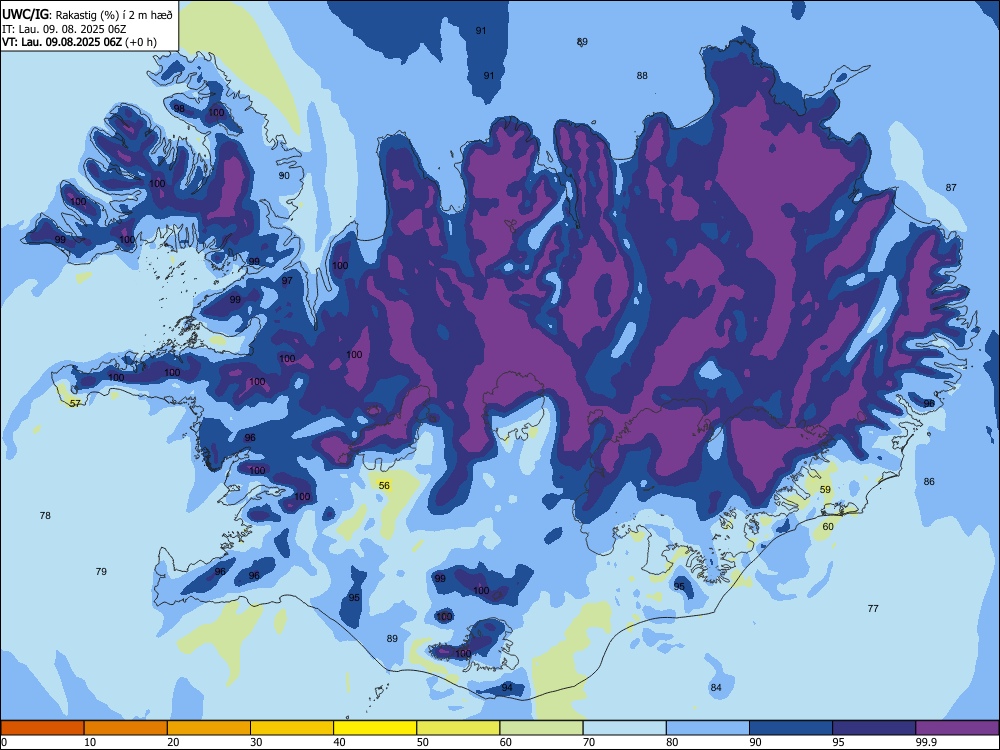Screen dimensions: 1000x750
Task: Click the bright yellow 40–50 legend swatch
Action: pyautogui.click(x=375, y=728)
